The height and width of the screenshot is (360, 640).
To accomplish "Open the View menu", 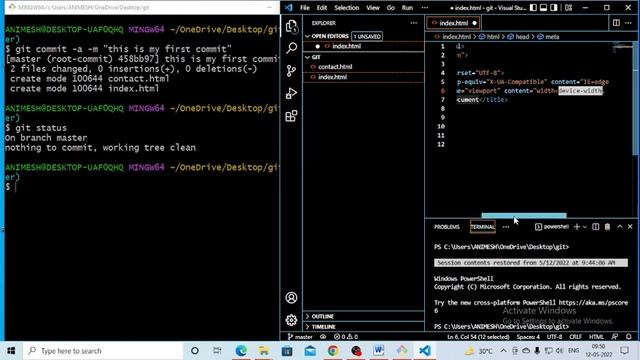I will 373,7.
